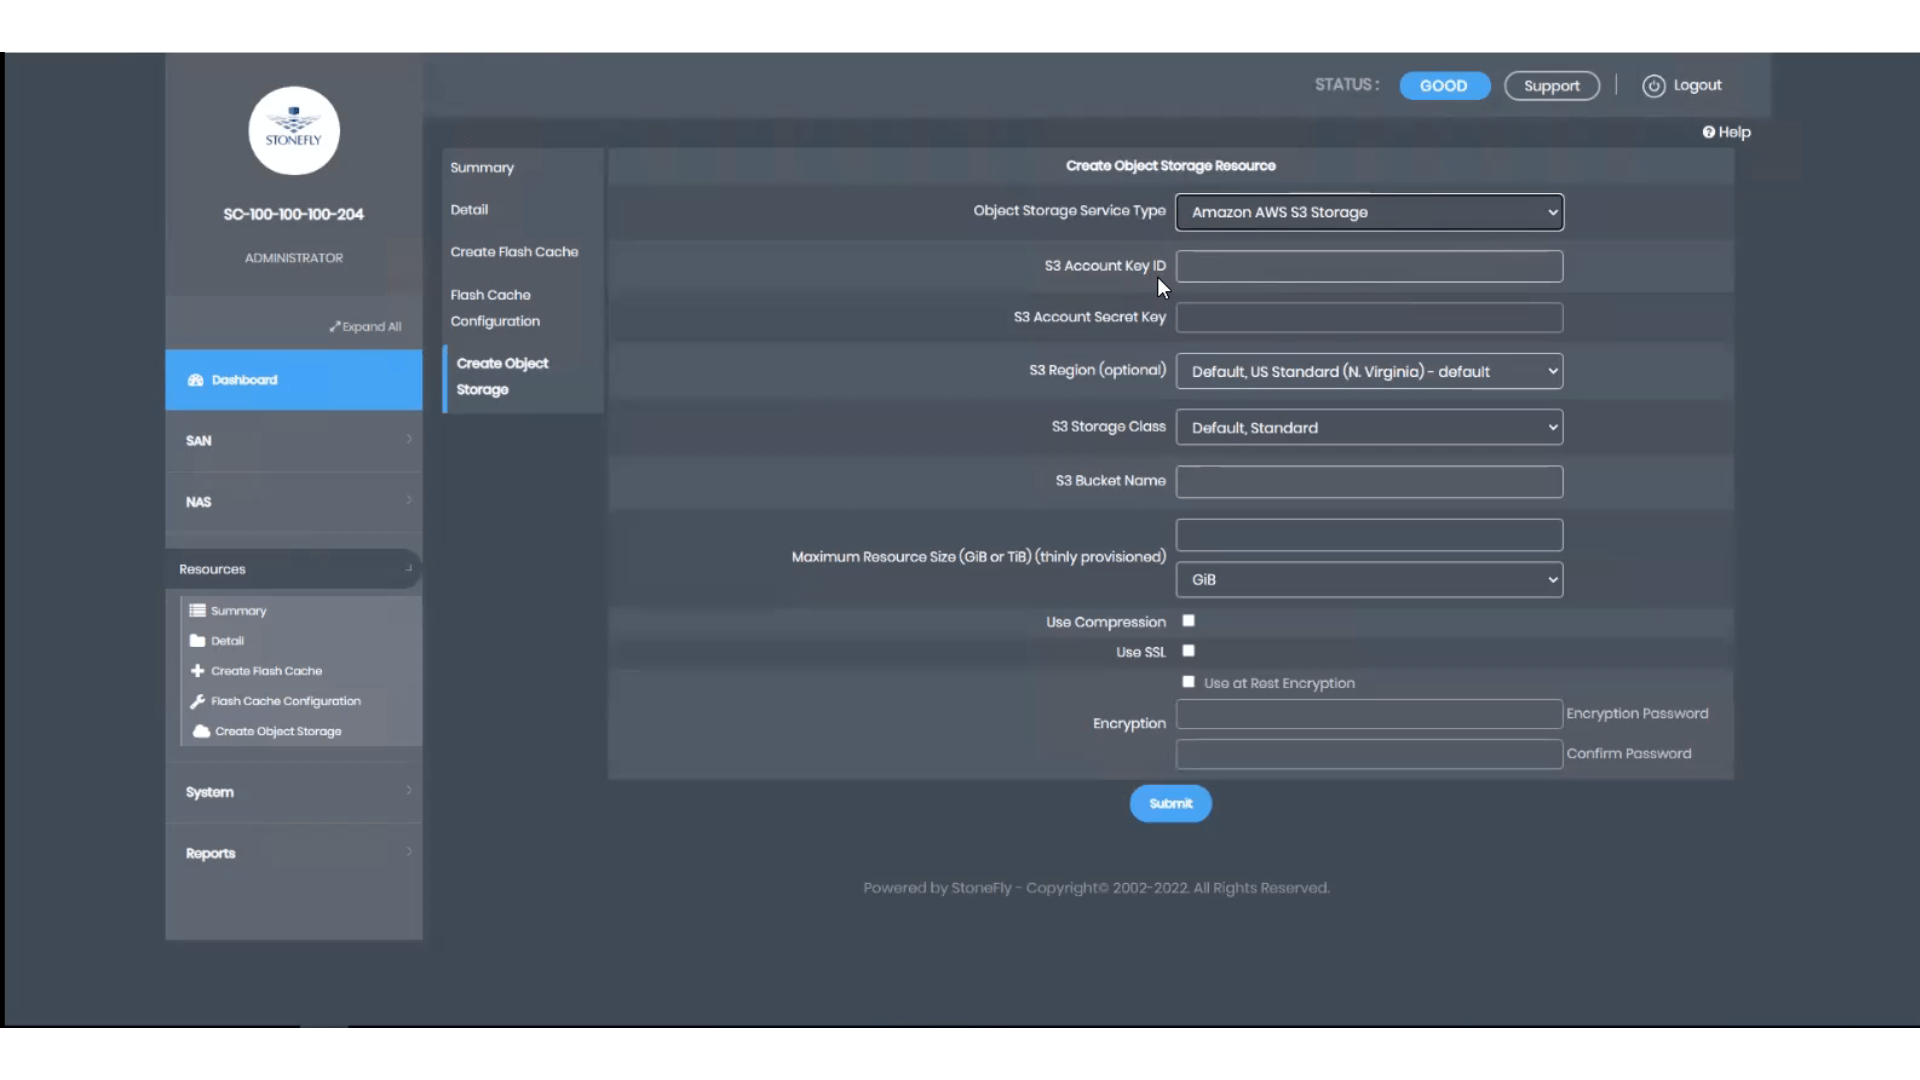Click the Support button

click(1552, 86)
